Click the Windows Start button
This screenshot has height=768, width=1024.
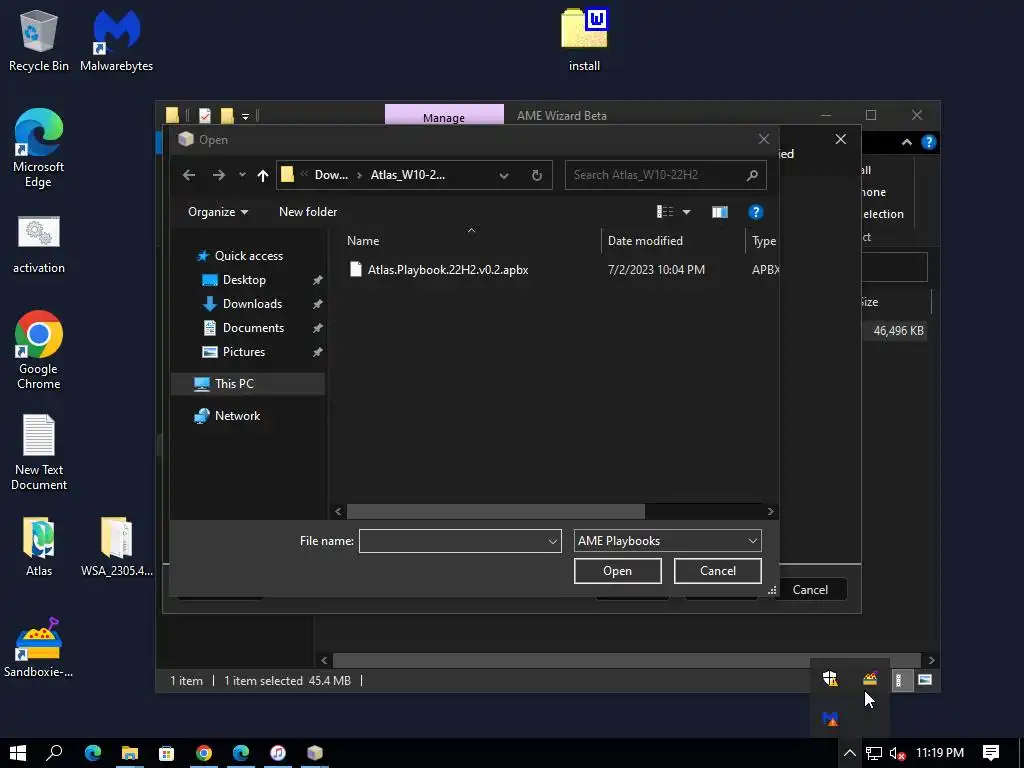18,753
